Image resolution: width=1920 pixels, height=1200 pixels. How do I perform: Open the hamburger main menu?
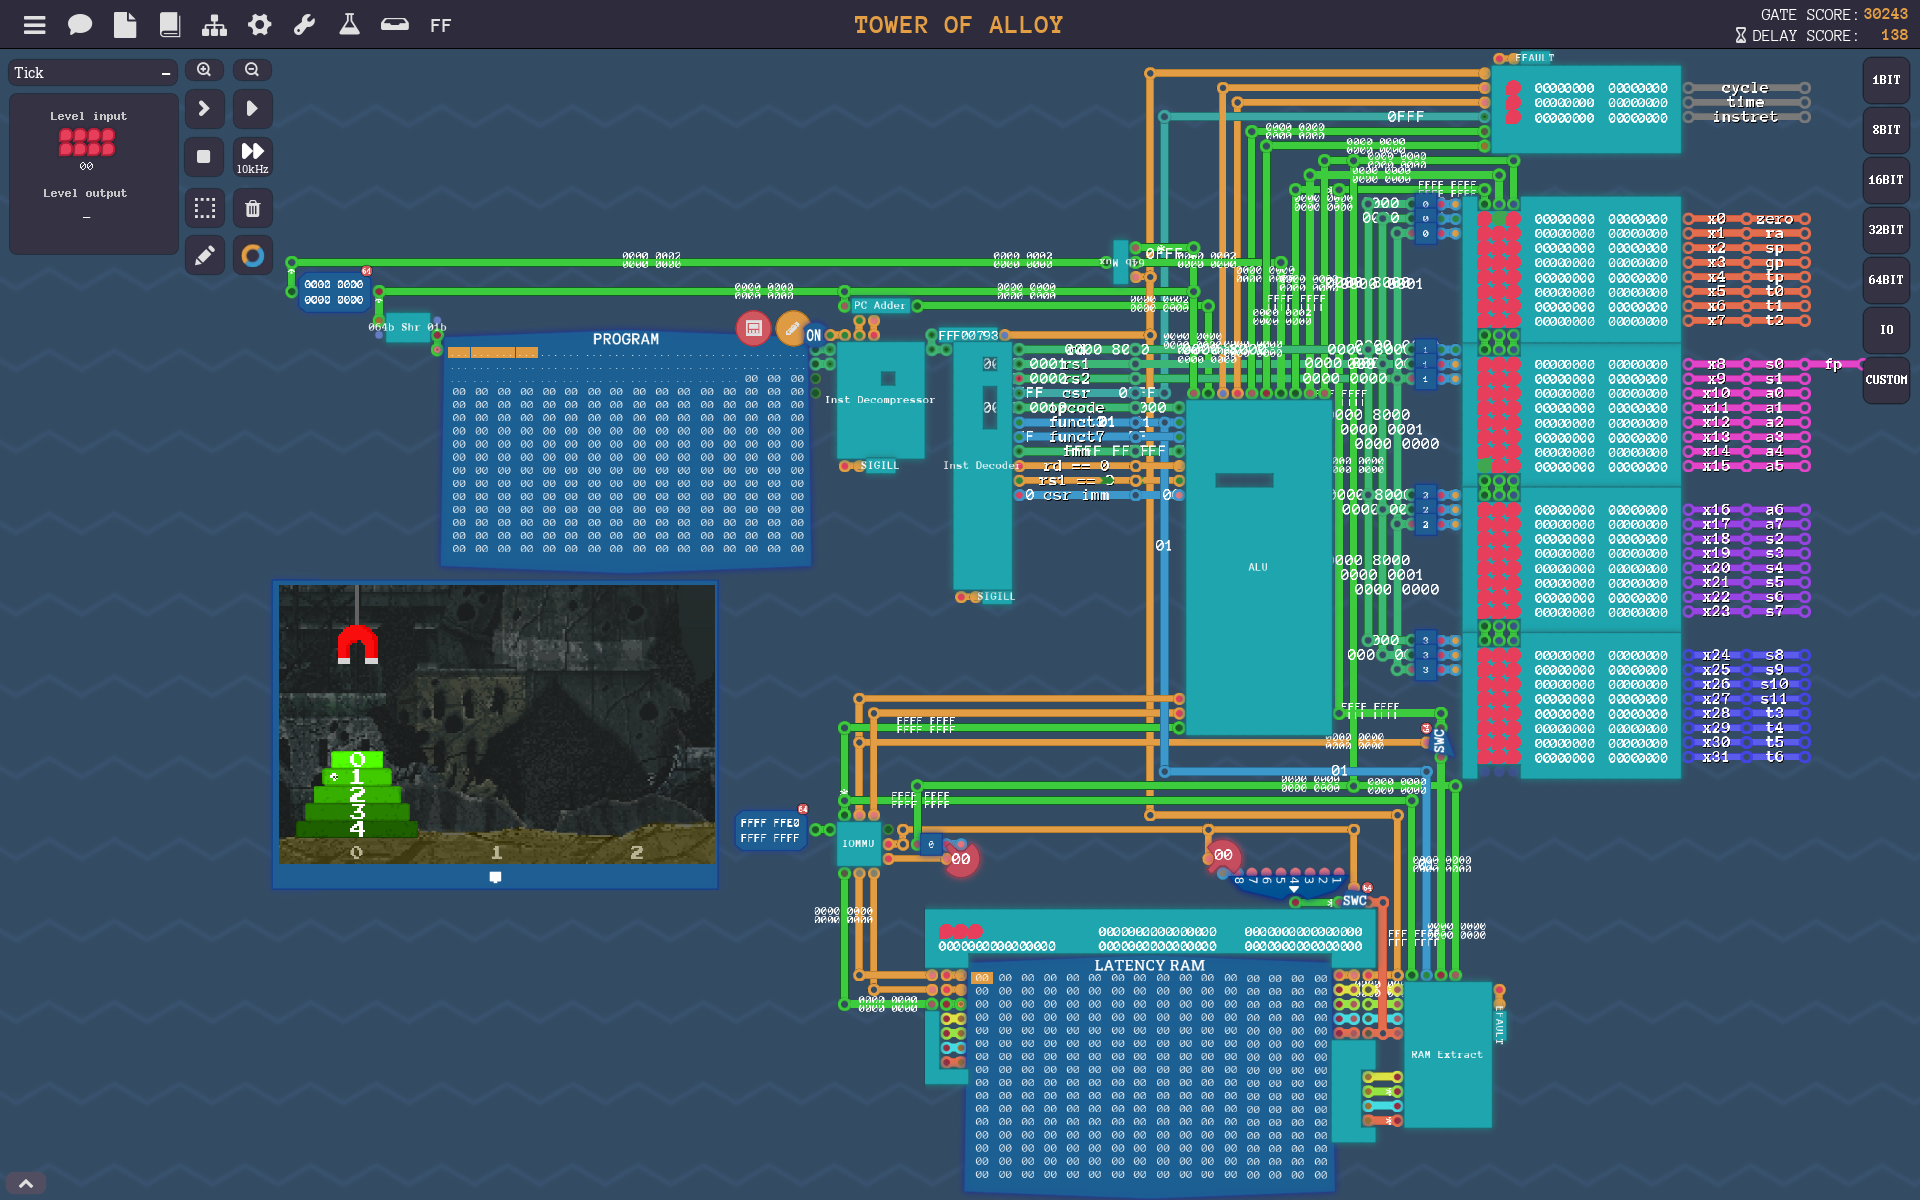click(x=35, y=25)
